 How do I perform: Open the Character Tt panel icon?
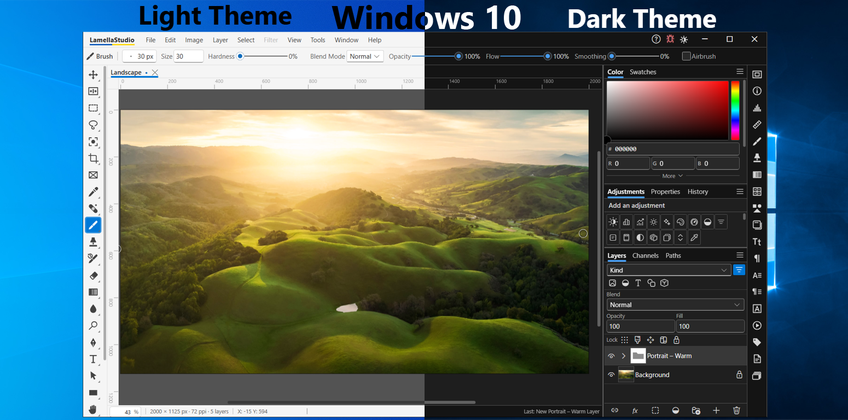tap(757, 242)
